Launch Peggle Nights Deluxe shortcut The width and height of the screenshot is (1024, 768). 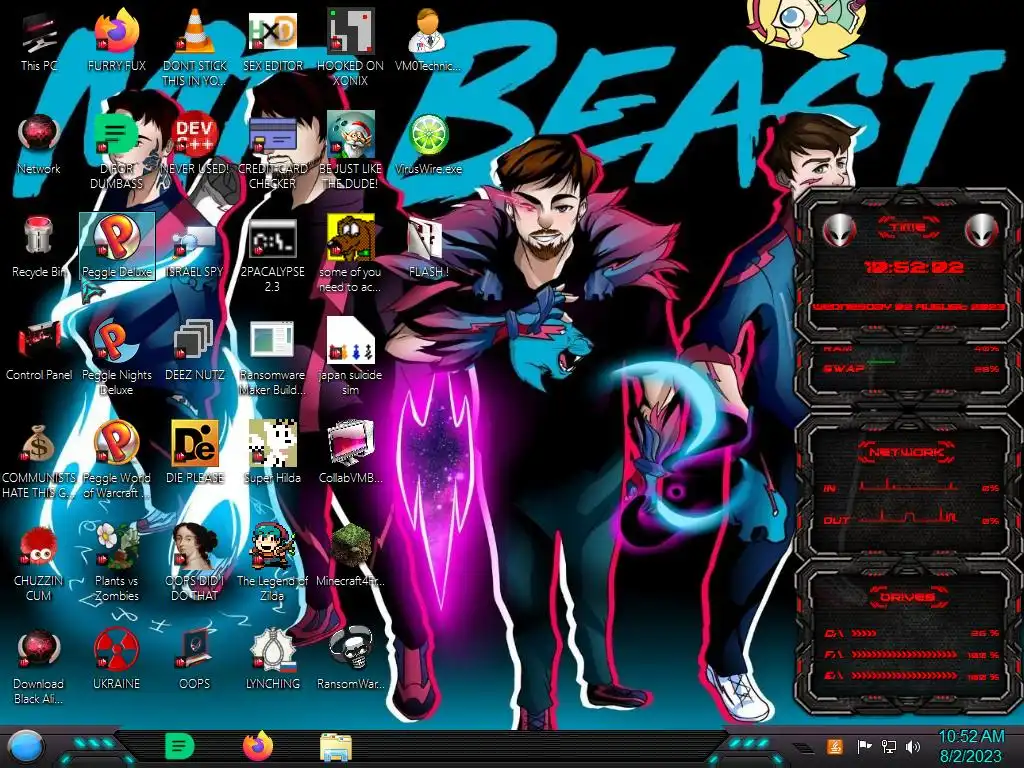point(117,358)
